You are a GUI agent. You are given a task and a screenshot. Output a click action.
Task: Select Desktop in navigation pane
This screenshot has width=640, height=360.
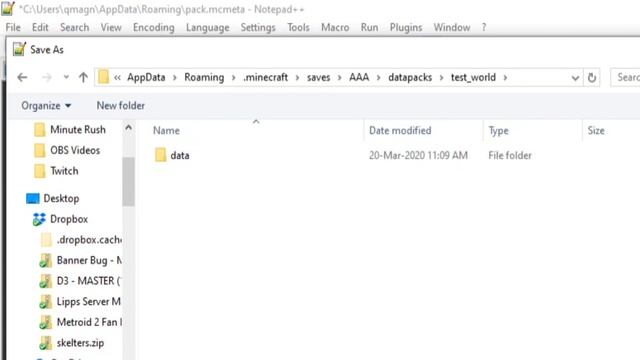pyautogui.click(x=61, y=198)
